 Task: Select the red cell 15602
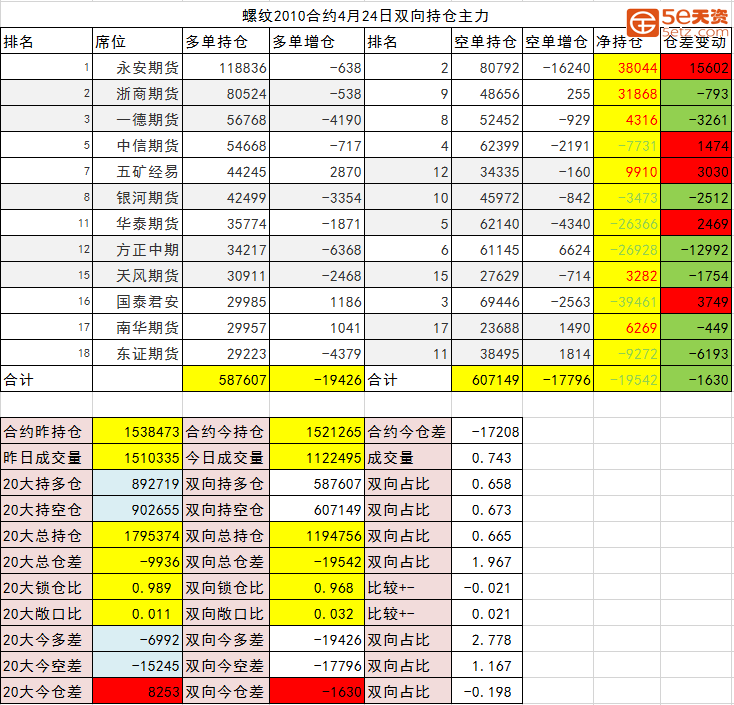pyautogui.click(x=696, y=68)
